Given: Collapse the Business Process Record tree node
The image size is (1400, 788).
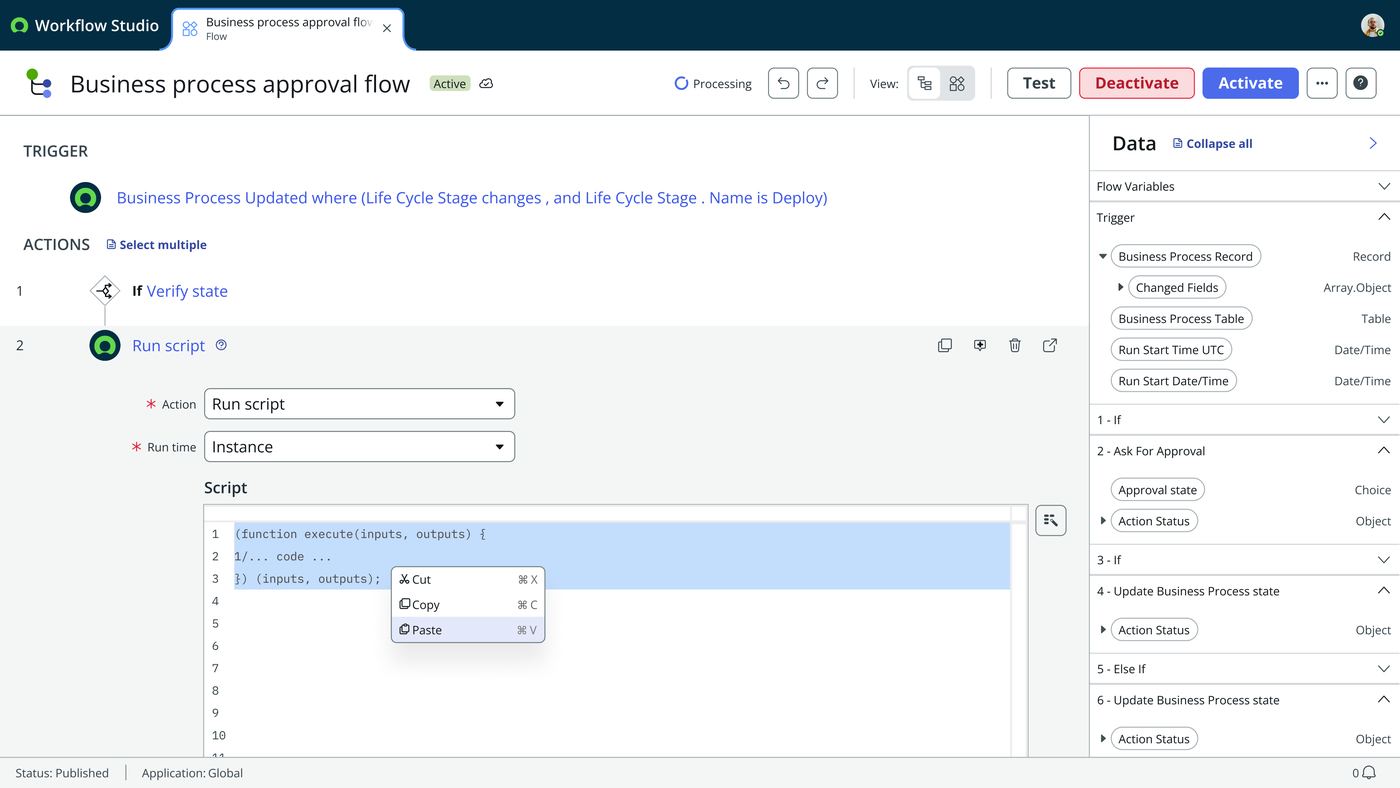Looking at the screenshot, I should [1103, 257].
